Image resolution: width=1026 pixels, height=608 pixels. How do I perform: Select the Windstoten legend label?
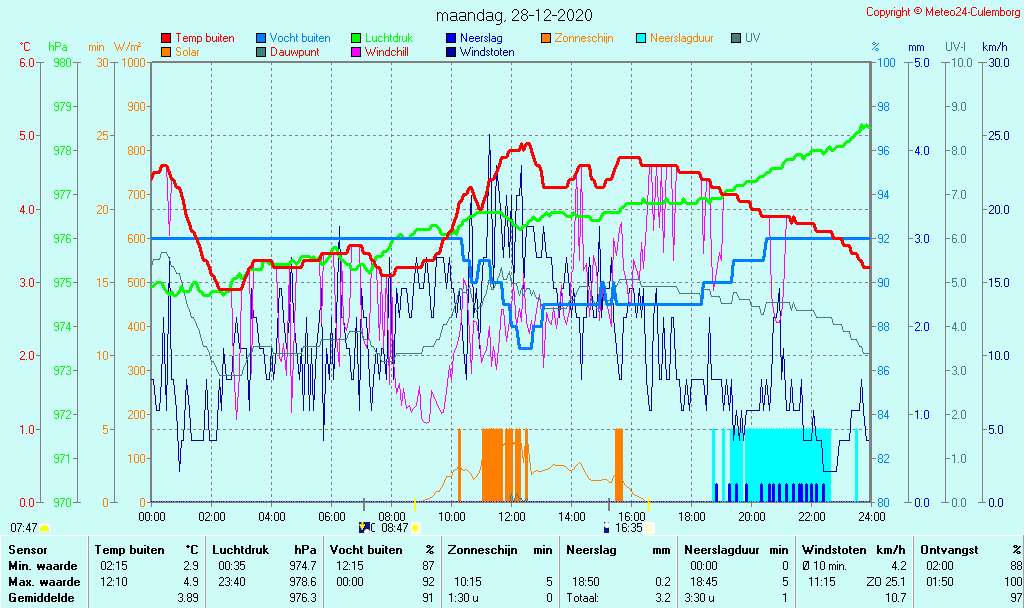(x=487, y=52)
